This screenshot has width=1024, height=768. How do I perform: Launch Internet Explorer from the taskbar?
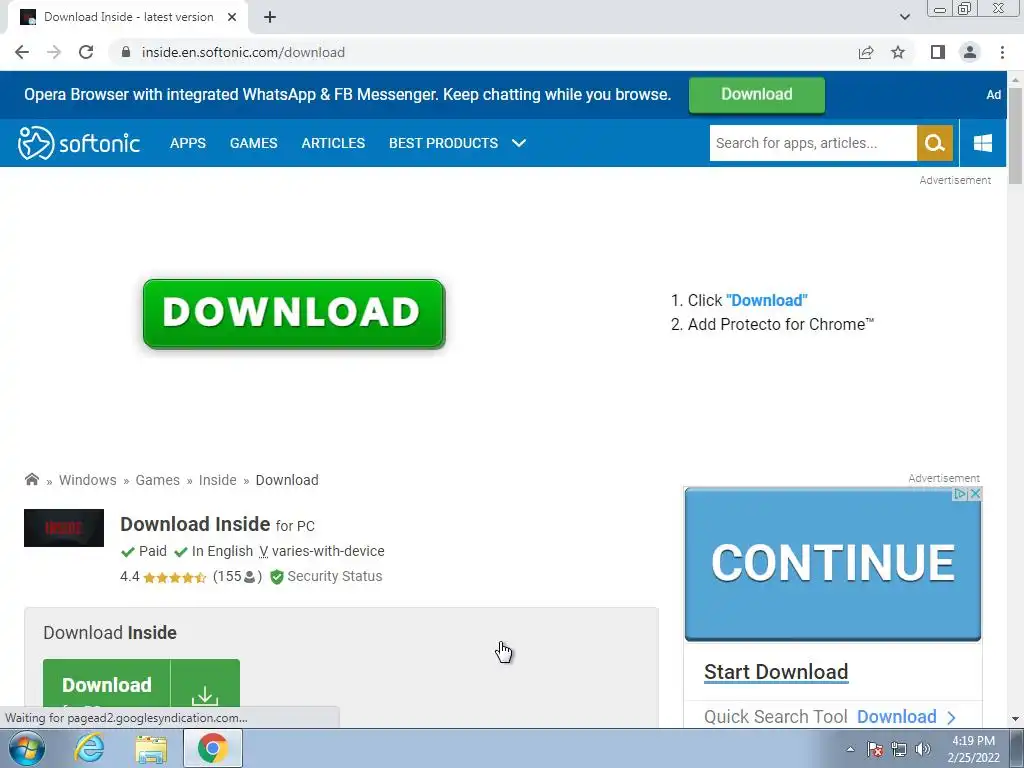pyautogui.click(x=89, y=748)
